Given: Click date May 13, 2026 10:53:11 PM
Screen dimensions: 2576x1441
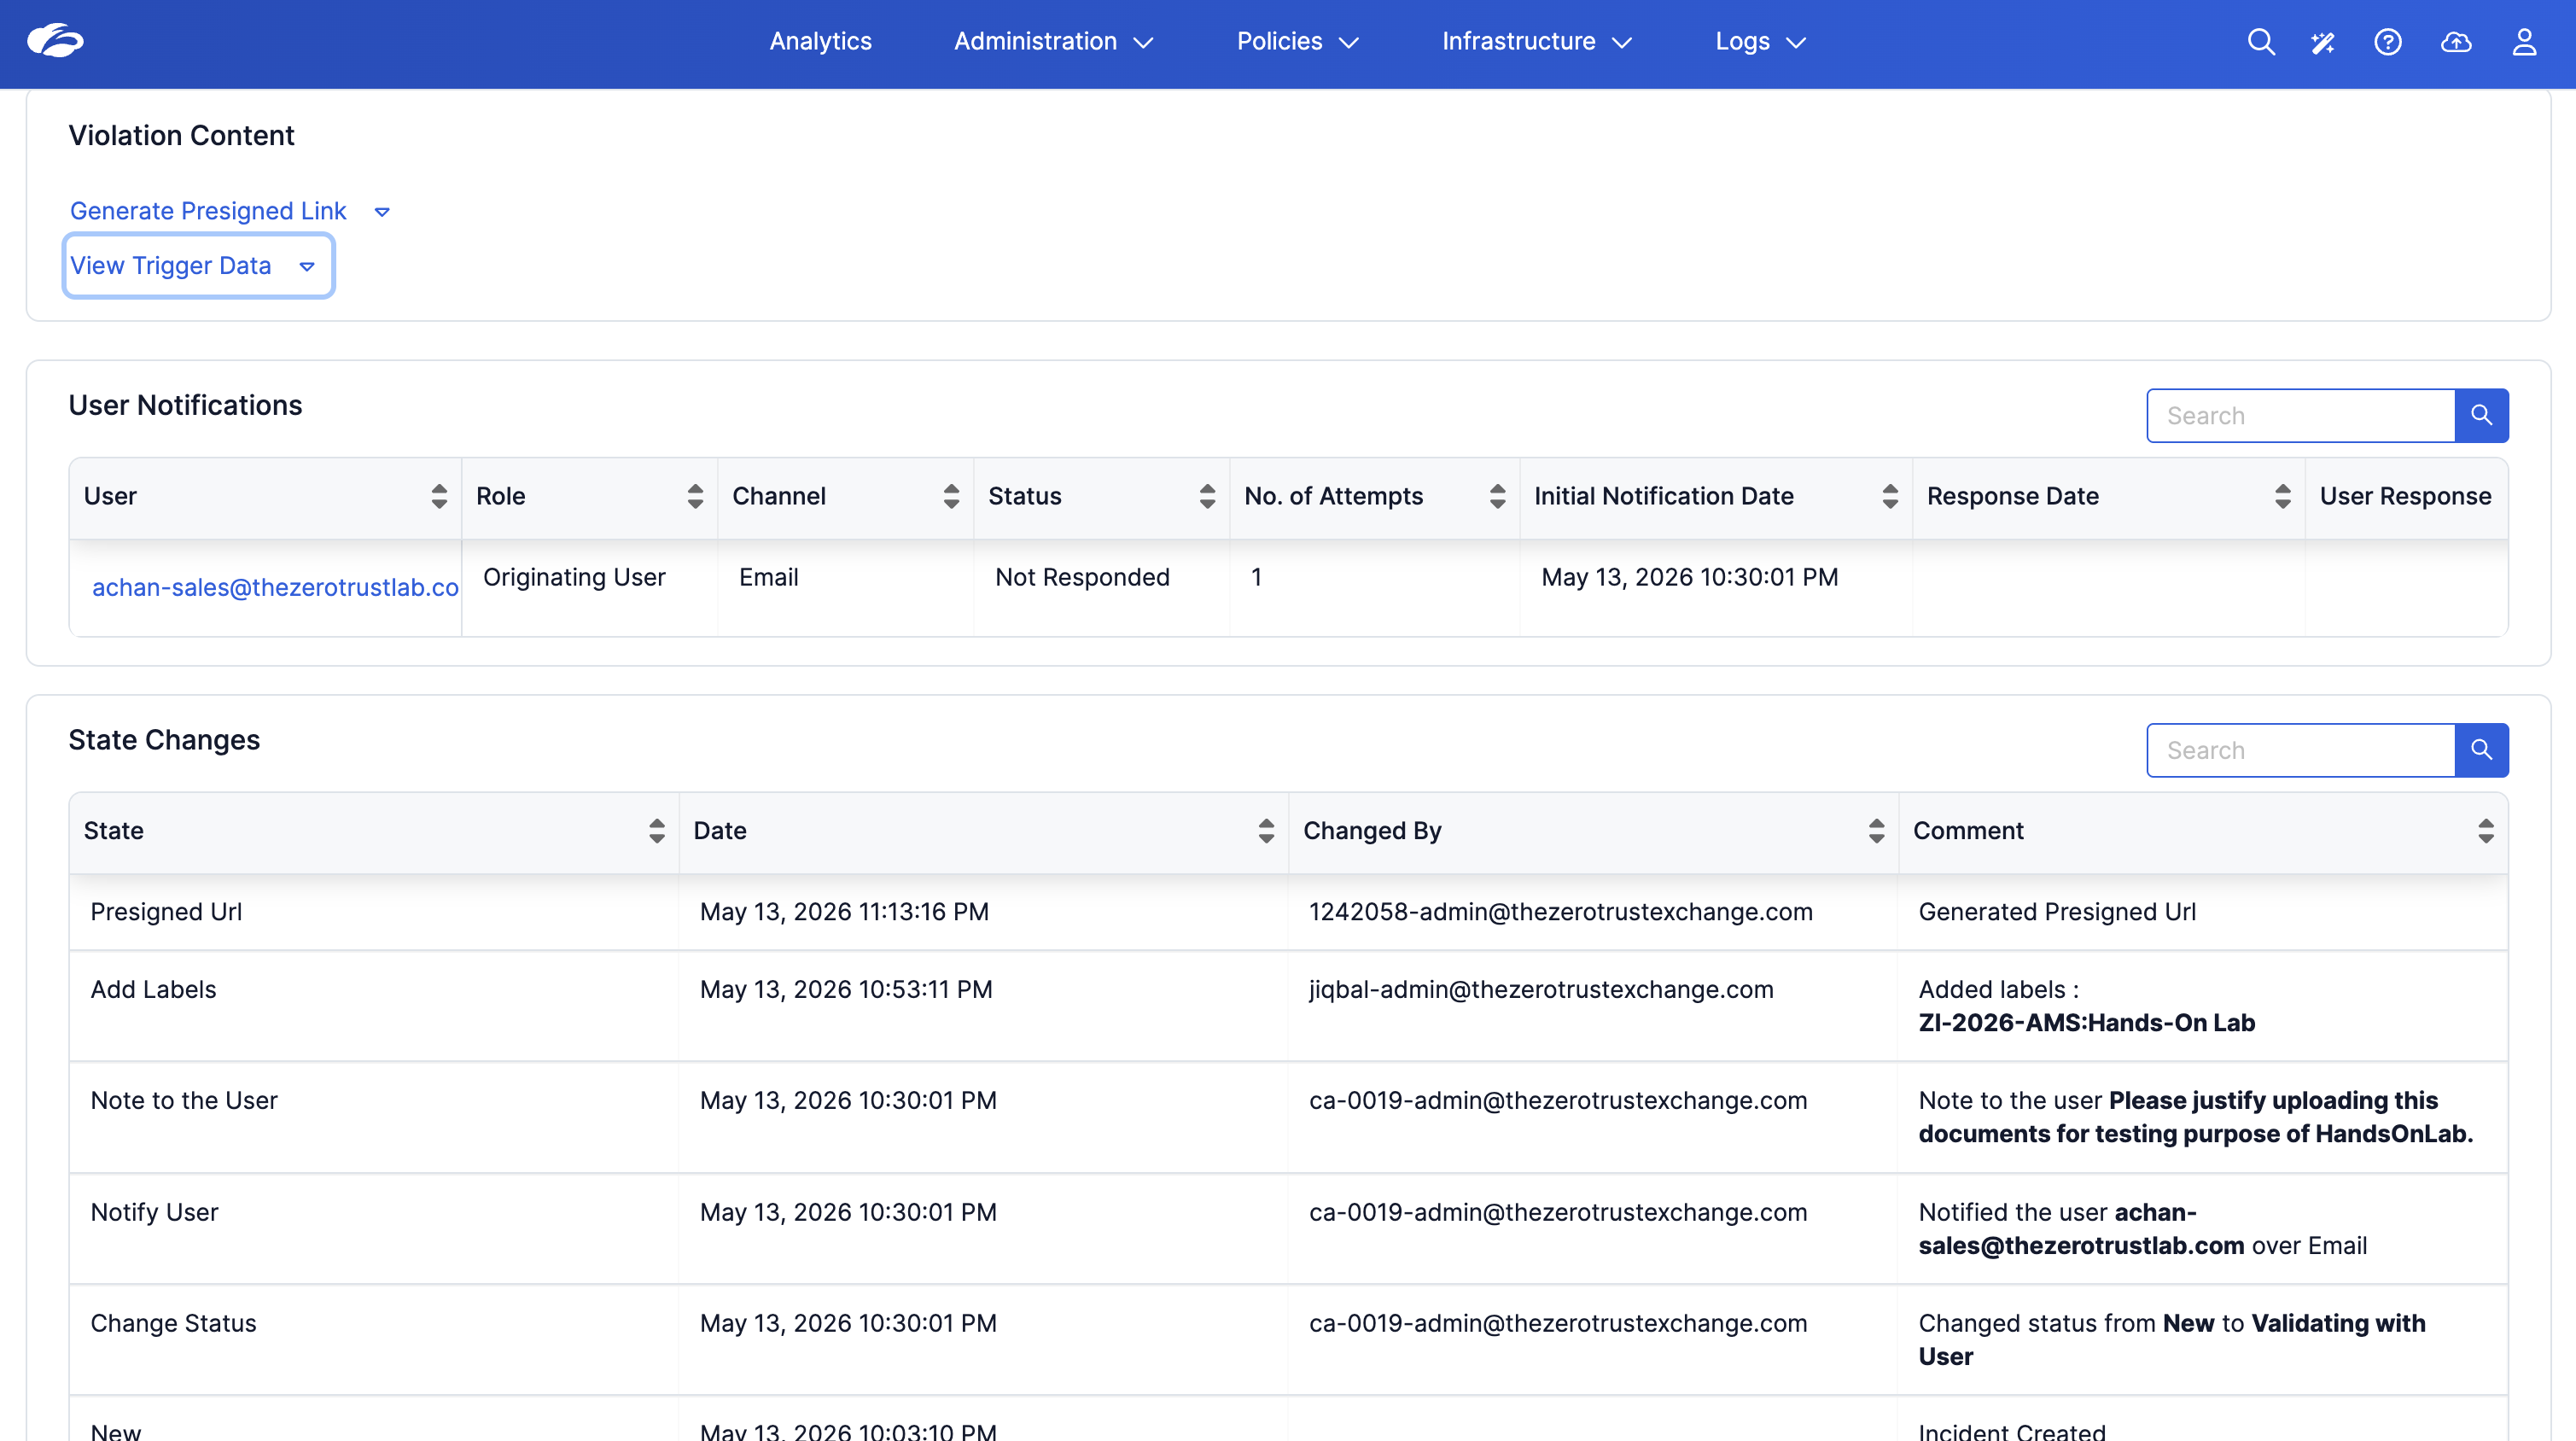Looking at the screenshot, I should click(846, 989).
